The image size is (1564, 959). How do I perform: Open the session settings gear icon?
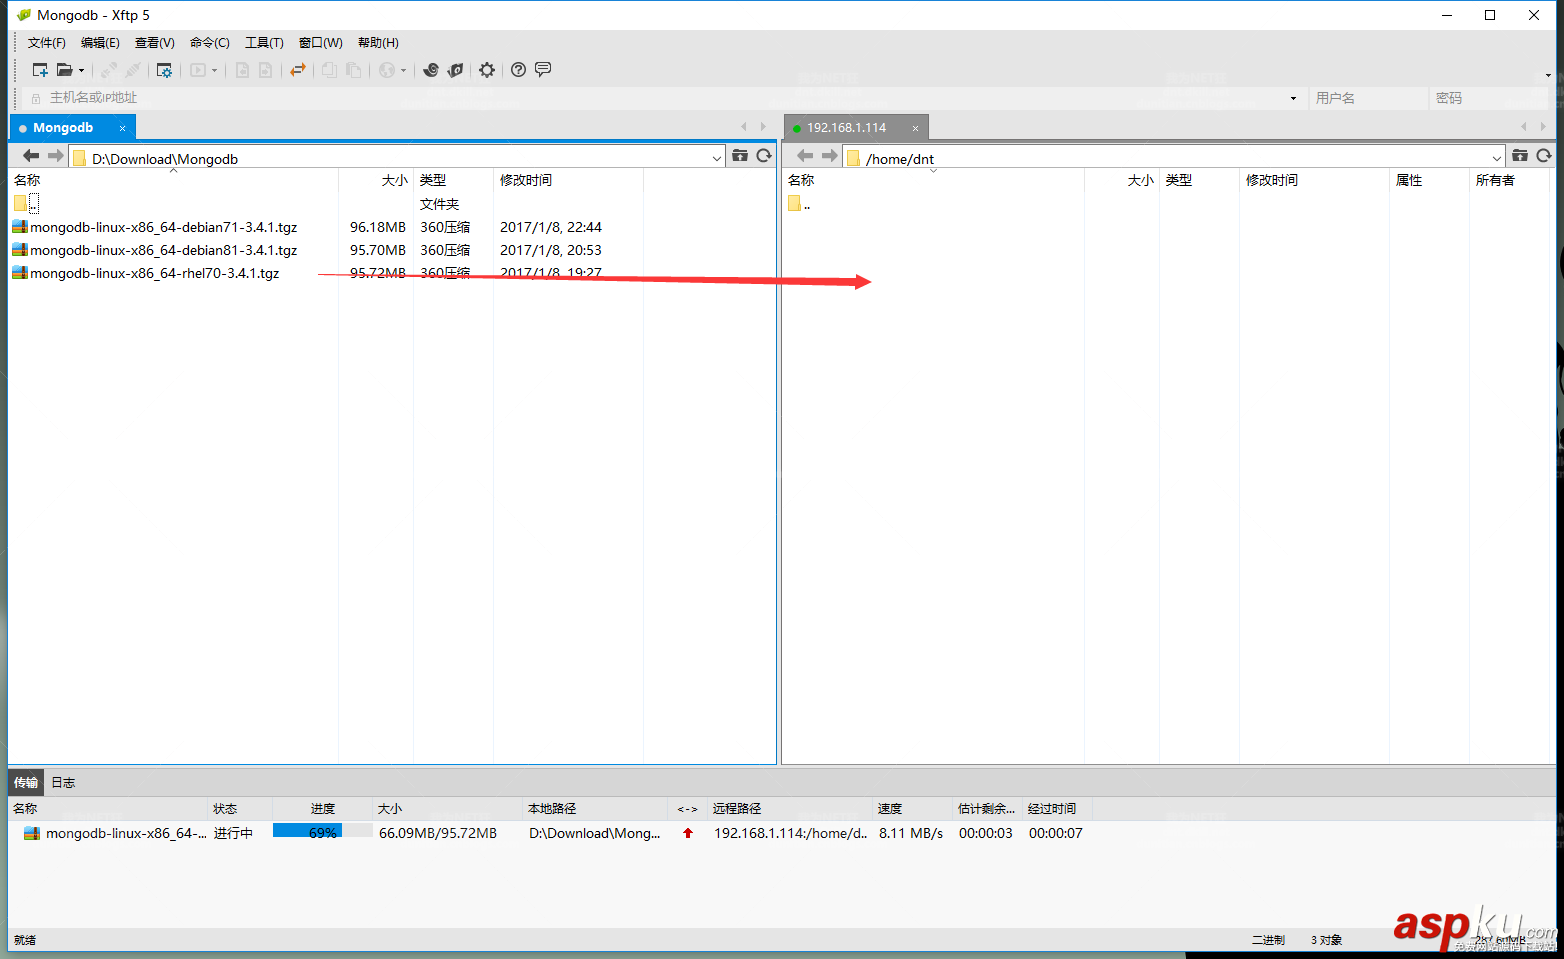tap(487, 69)
